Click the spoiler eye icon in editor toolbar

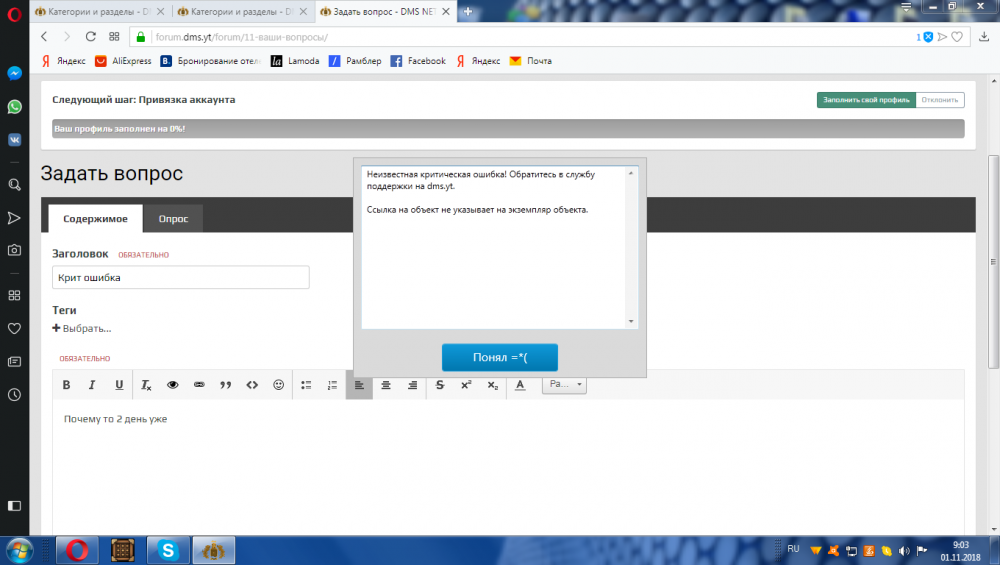[x=172, y=385]
